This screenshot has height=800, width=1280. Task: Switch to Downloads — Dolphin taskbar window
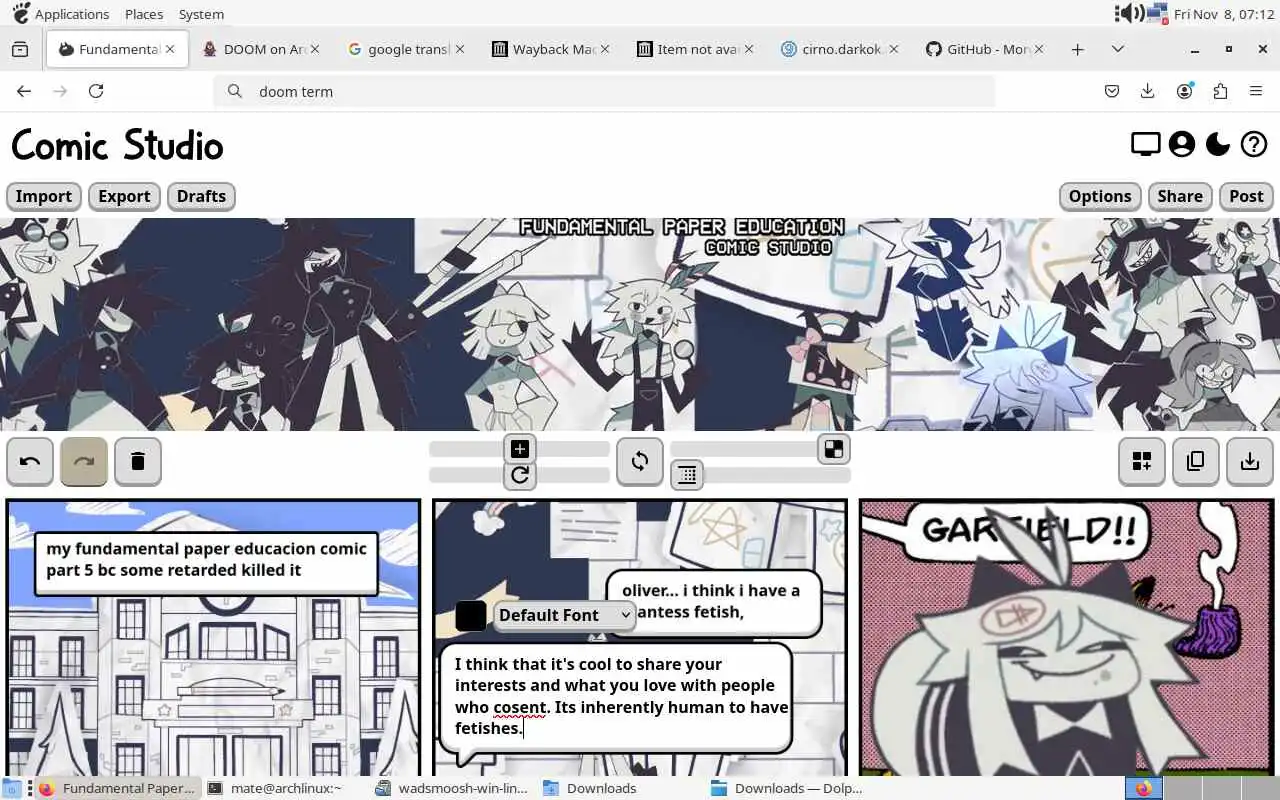787,788
